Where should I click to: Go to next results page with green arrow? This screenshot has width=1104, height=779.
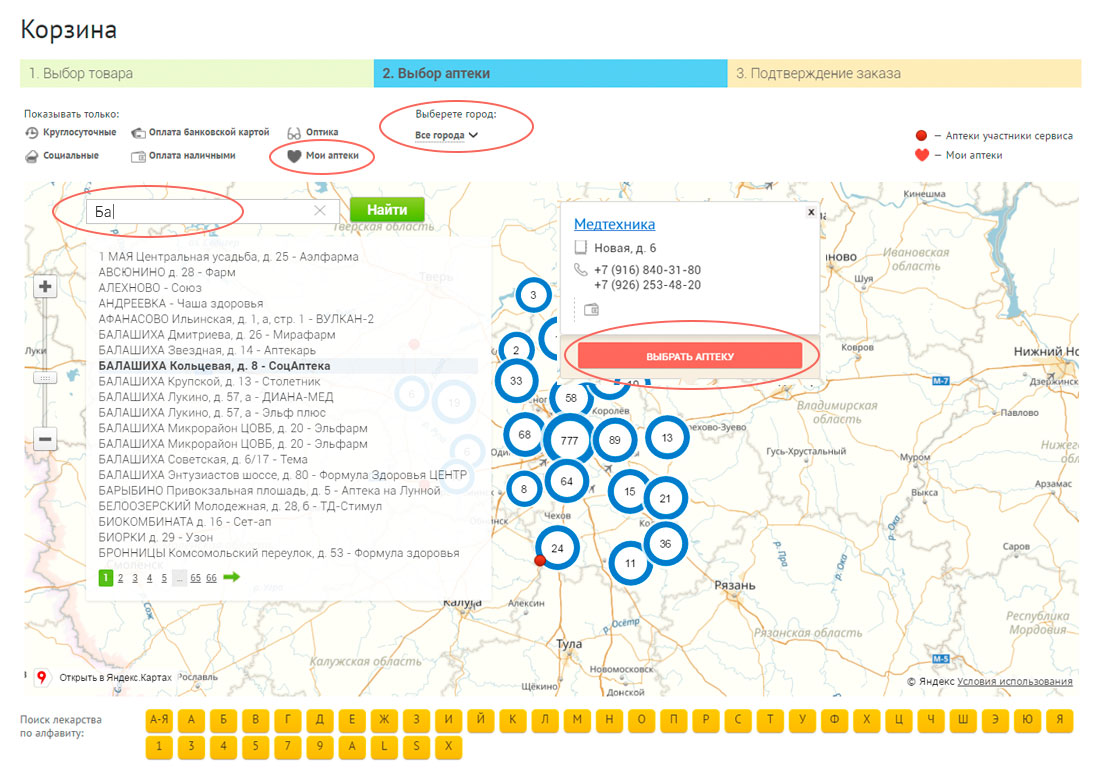click(x=231, y=578)
